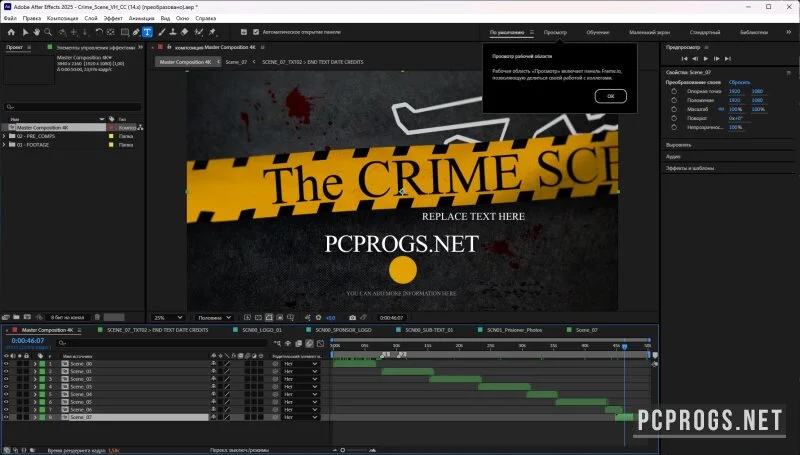Viewport: 800px width, 455px height.
Task: Click the Home icon in the toolbar
Action: [11, 32]
